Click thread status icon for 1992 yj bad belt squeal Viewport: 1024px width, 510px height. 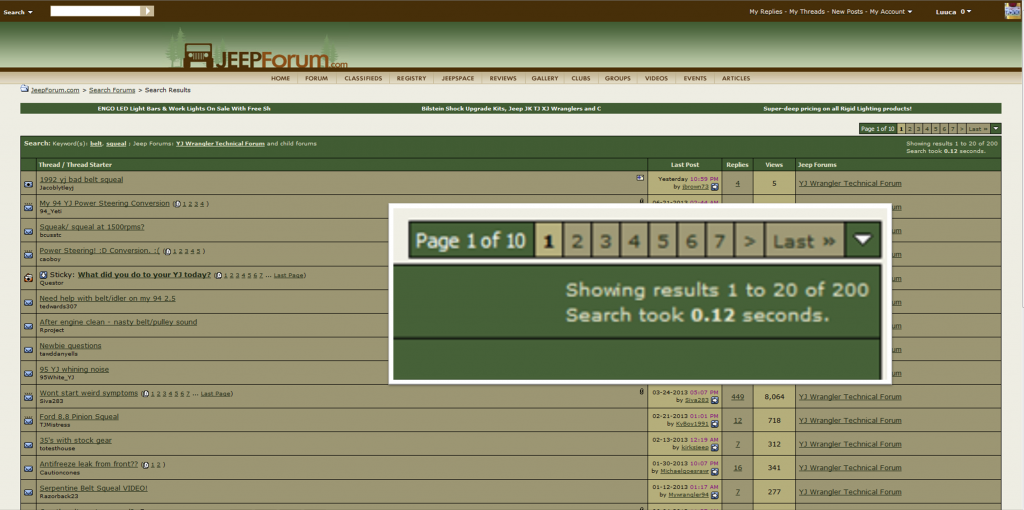(29, 183)
